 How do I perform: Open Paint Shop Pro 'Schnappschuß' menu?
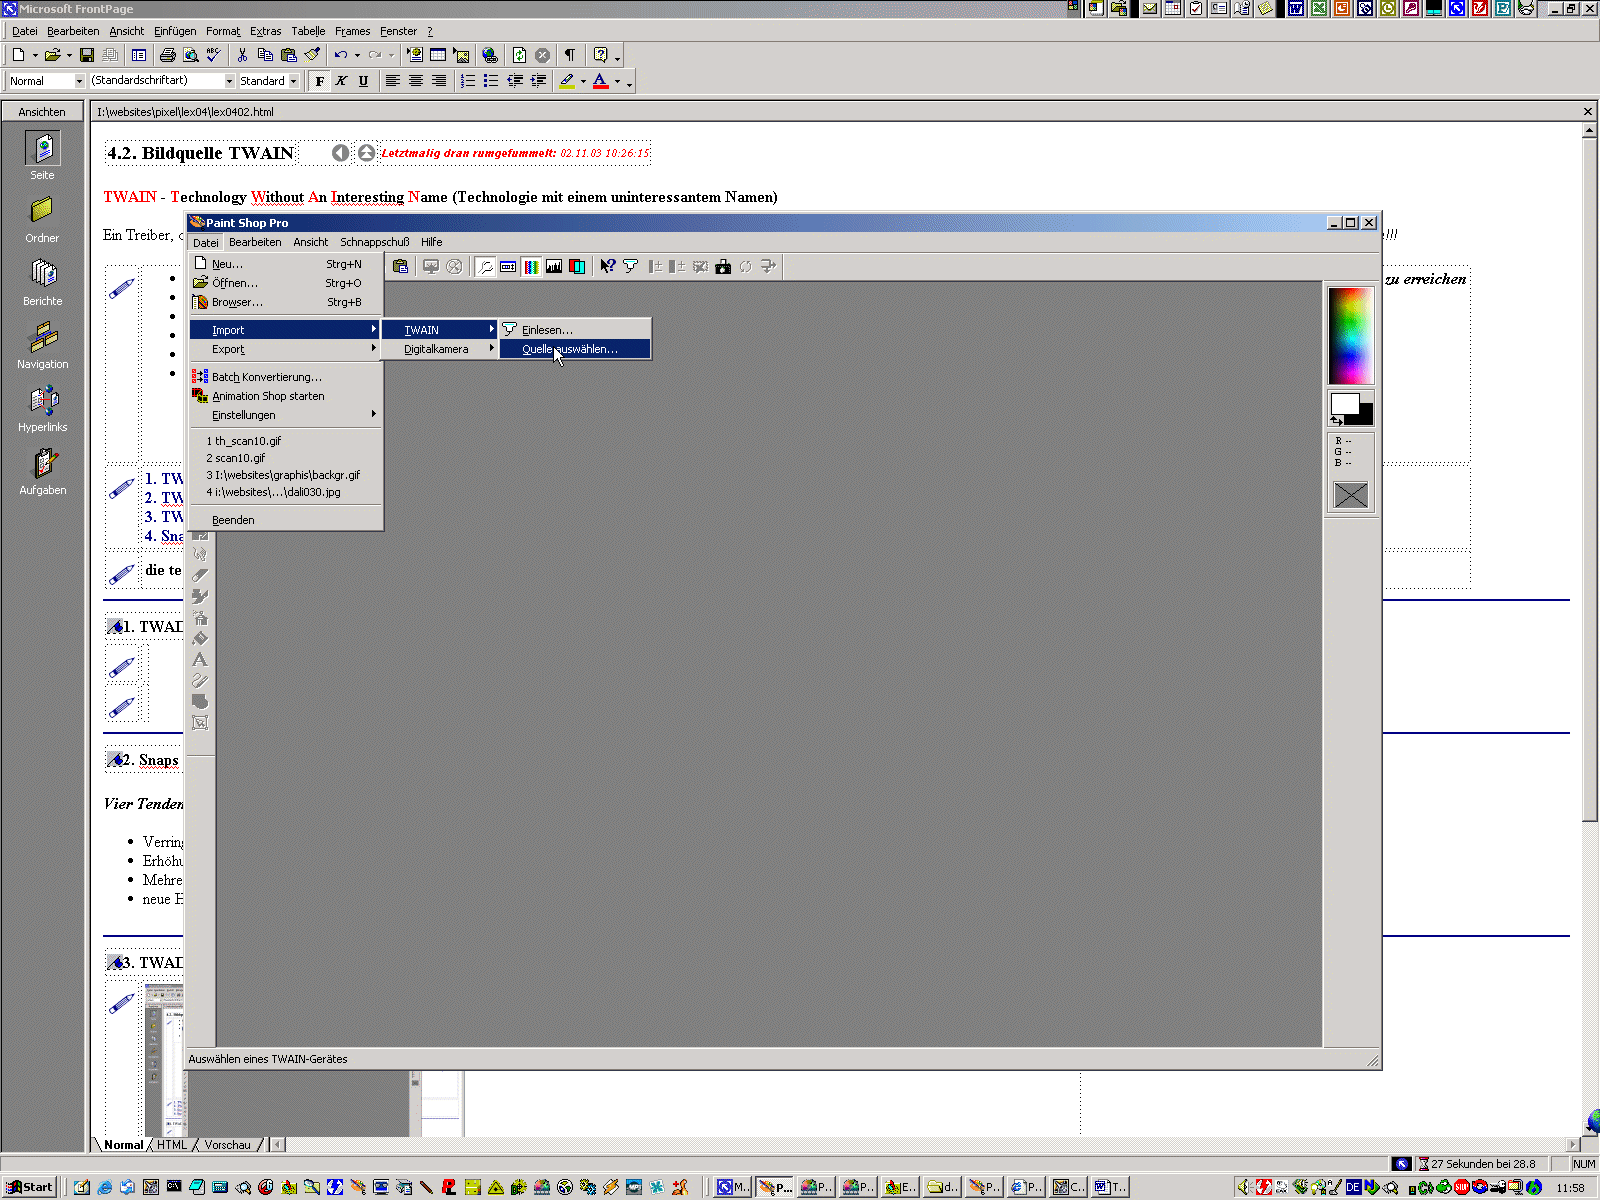coord(375,242)
